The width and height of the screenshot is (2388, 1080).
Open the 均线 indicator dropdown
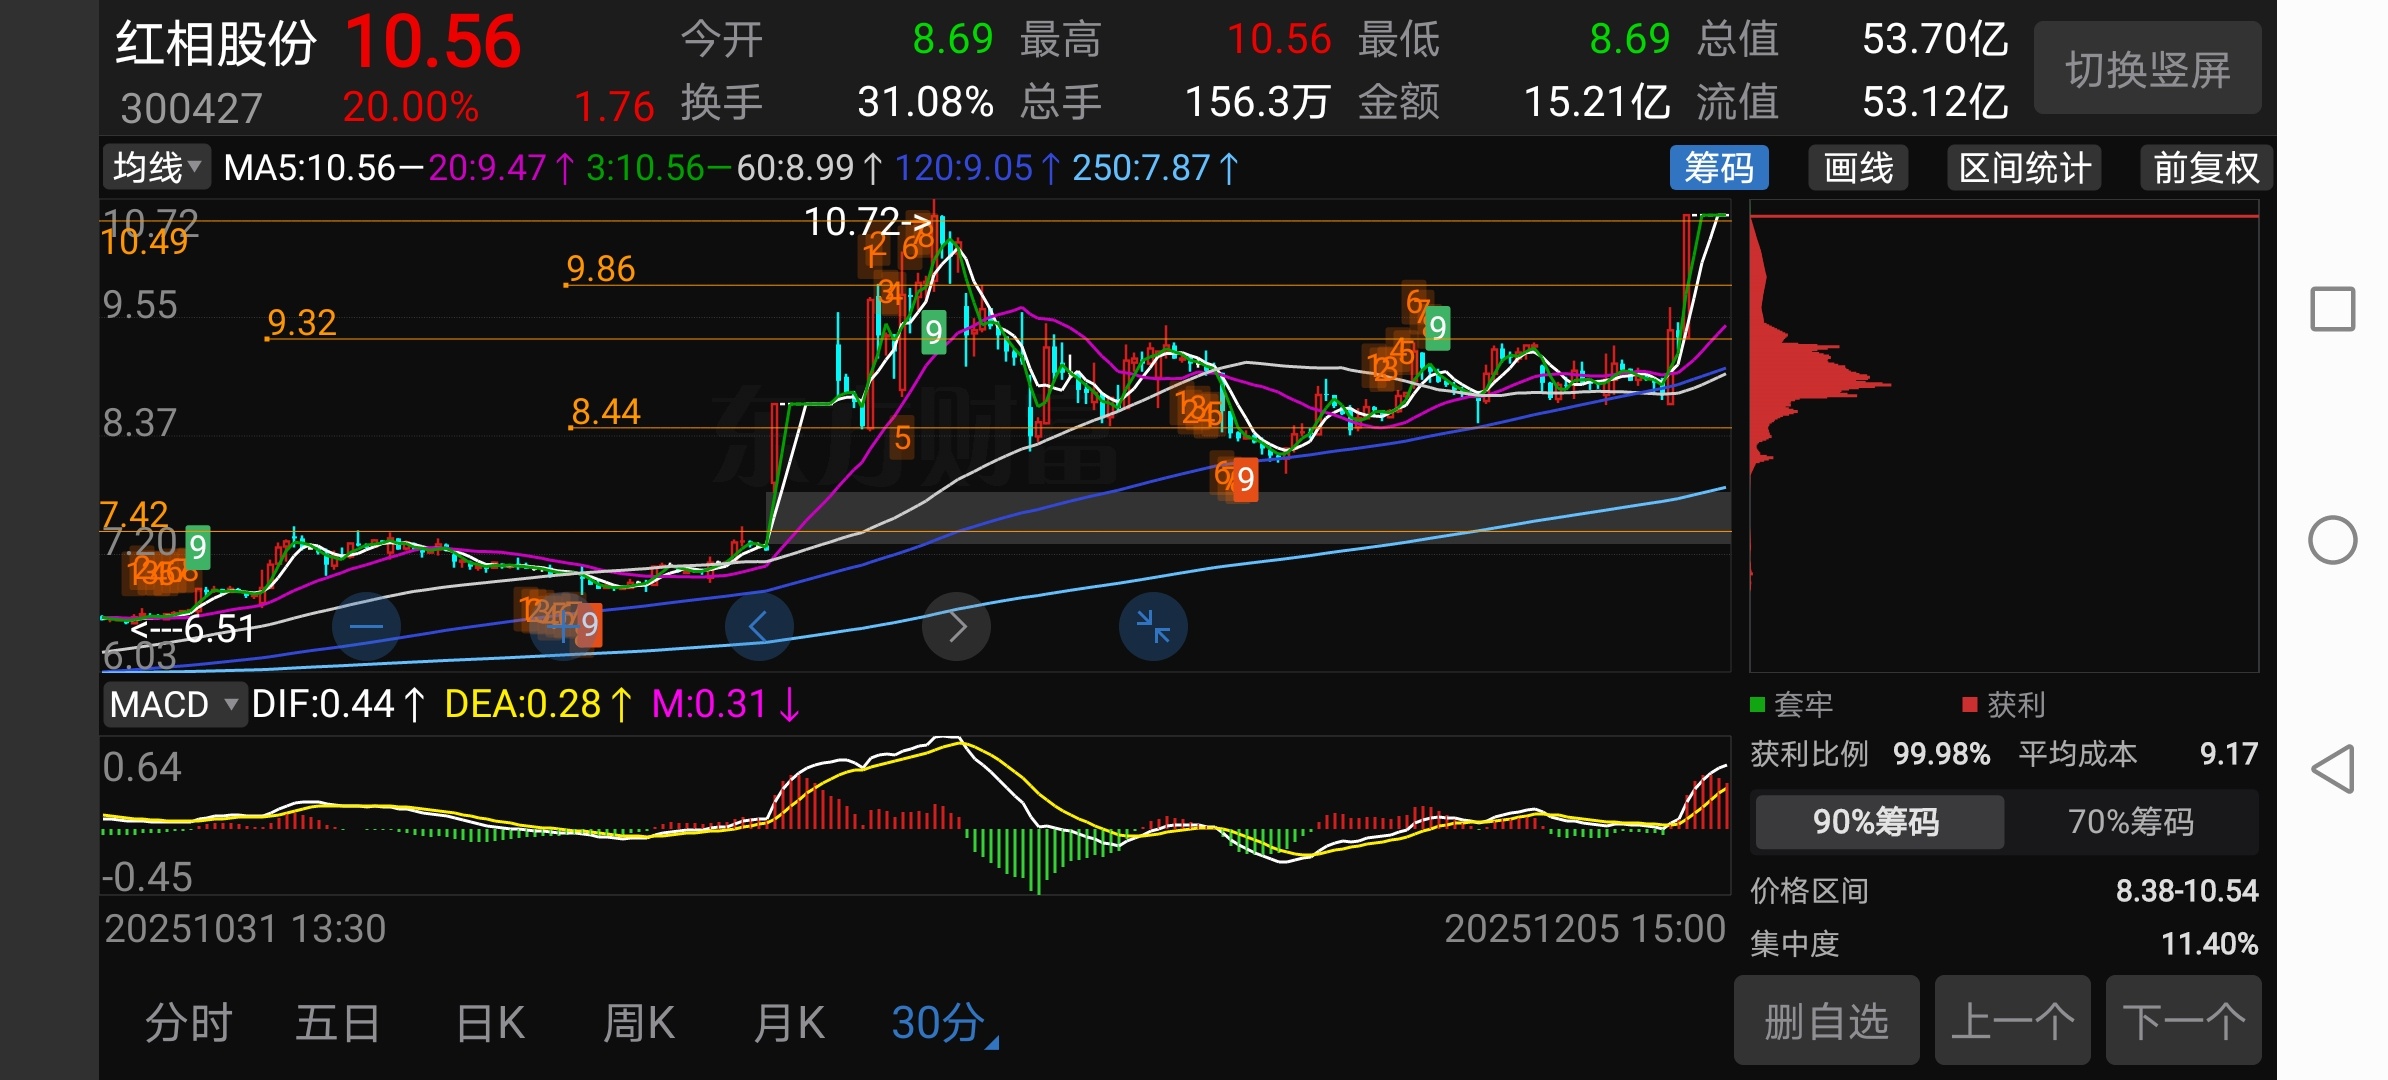point(157,168)
